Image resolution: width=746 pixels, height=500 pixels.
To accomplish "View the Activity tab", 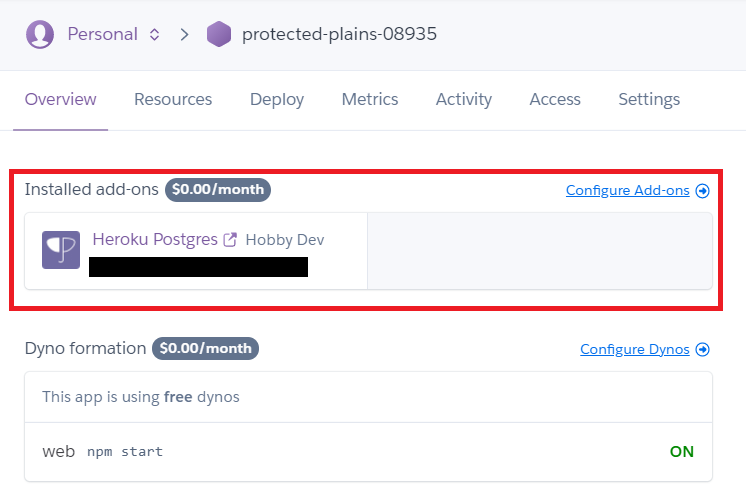I will [x=464, y=99].
